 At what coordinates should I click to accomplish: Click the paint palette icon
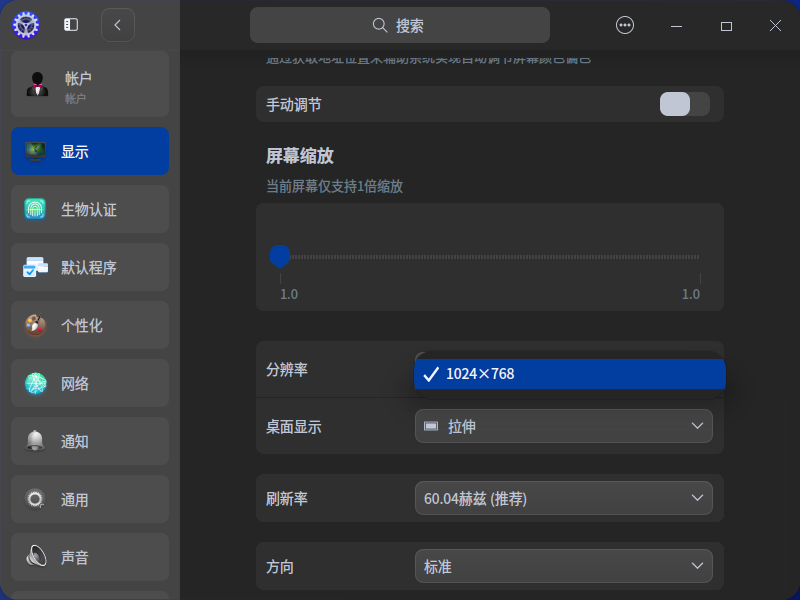(35, 325)
